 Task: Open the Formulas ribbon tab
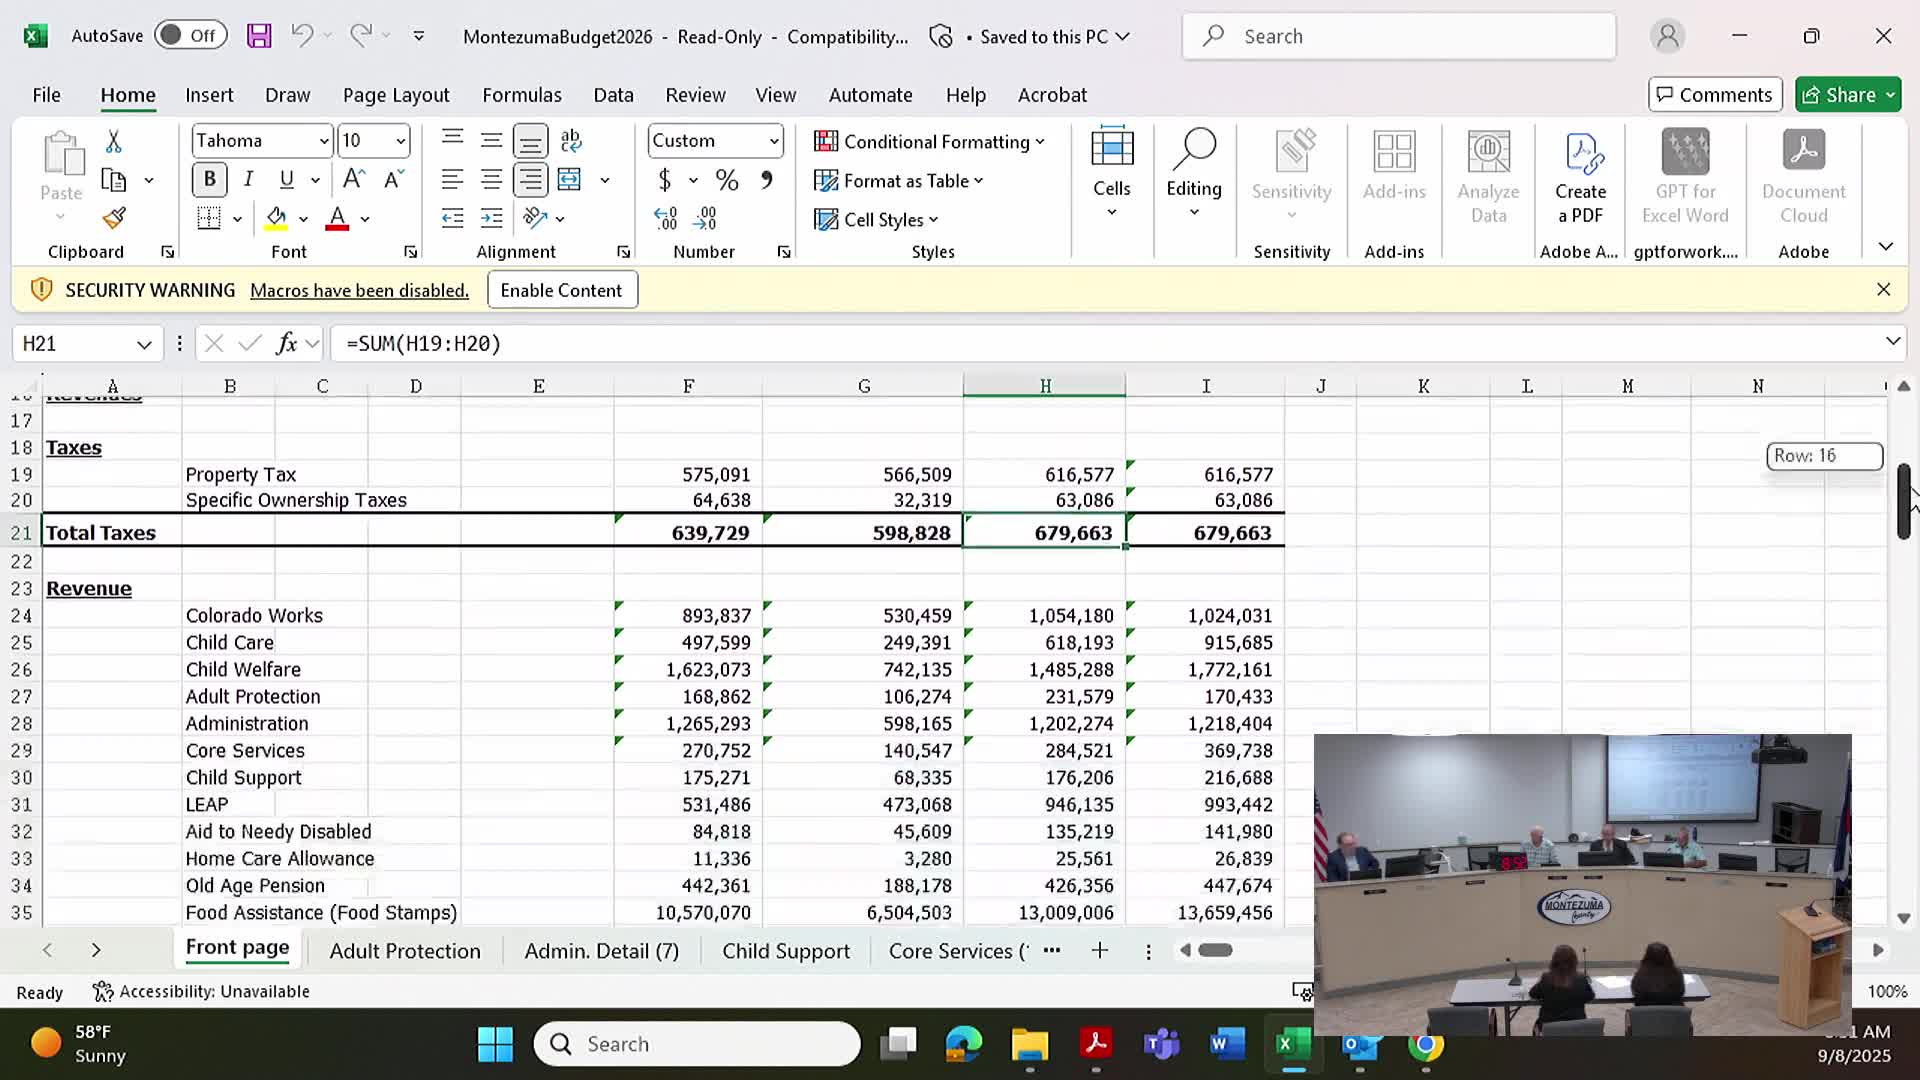[521, 95]
